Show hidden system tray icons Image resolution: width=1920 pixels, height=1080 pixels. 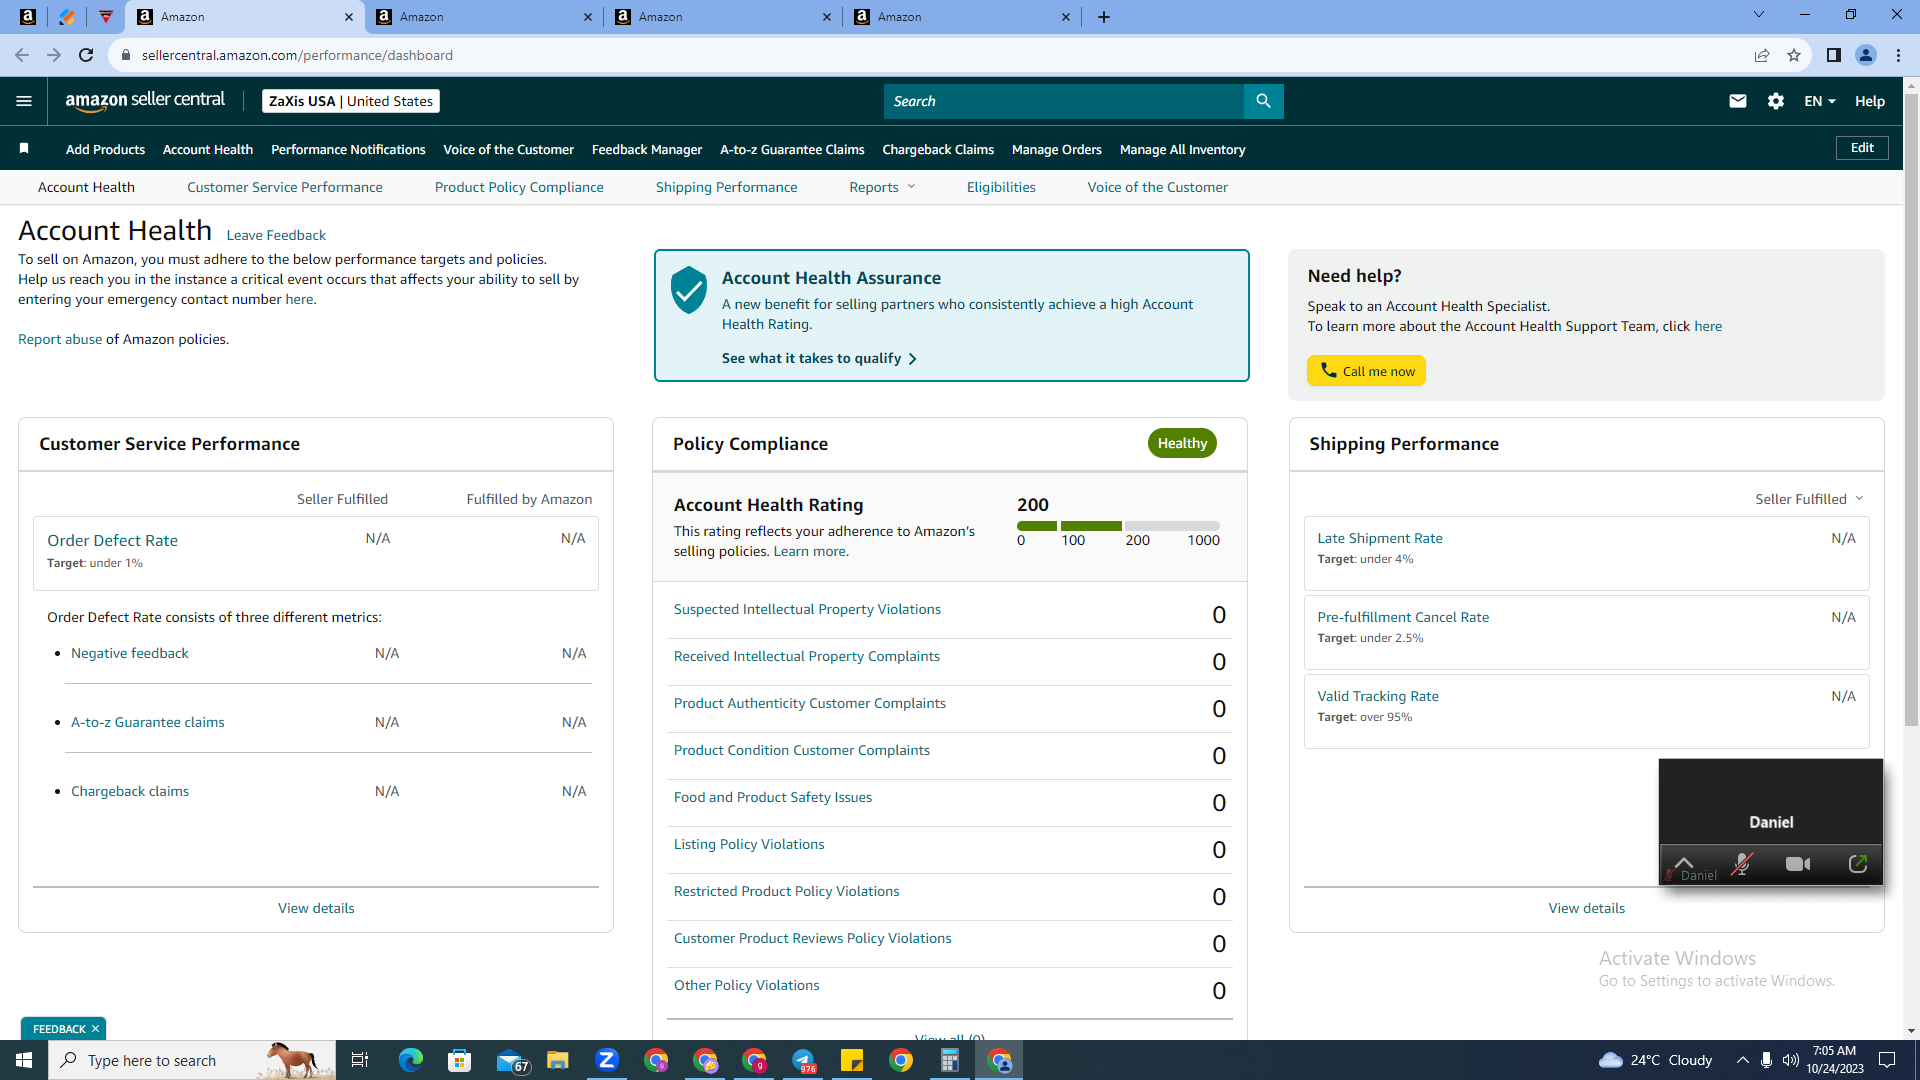[1742, 1060]
